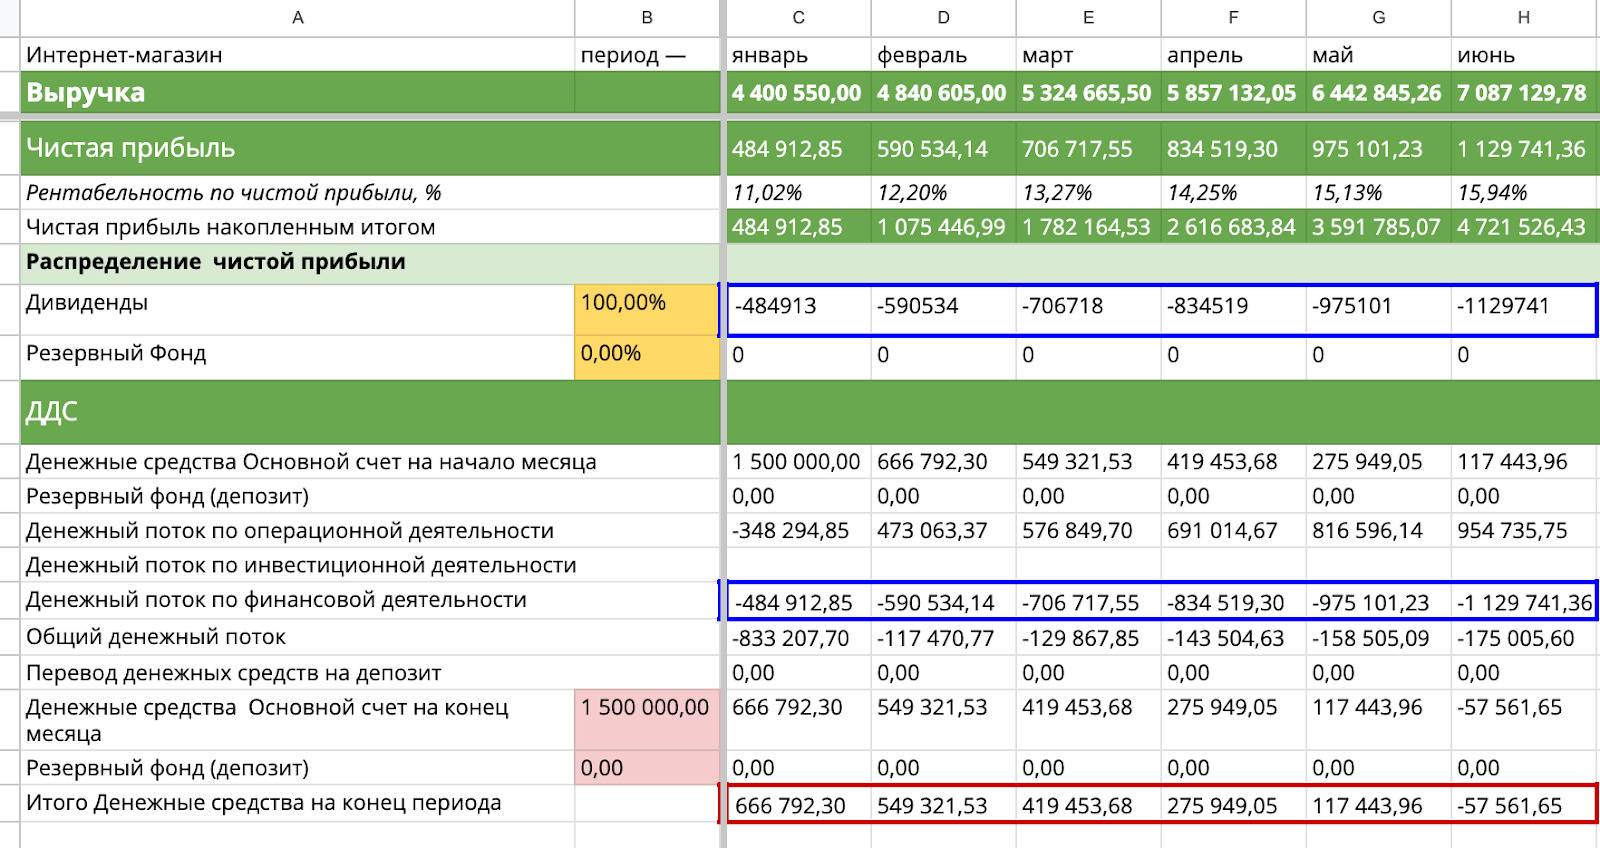Click January revenue cell 4 400 550,00

[797, 93]
